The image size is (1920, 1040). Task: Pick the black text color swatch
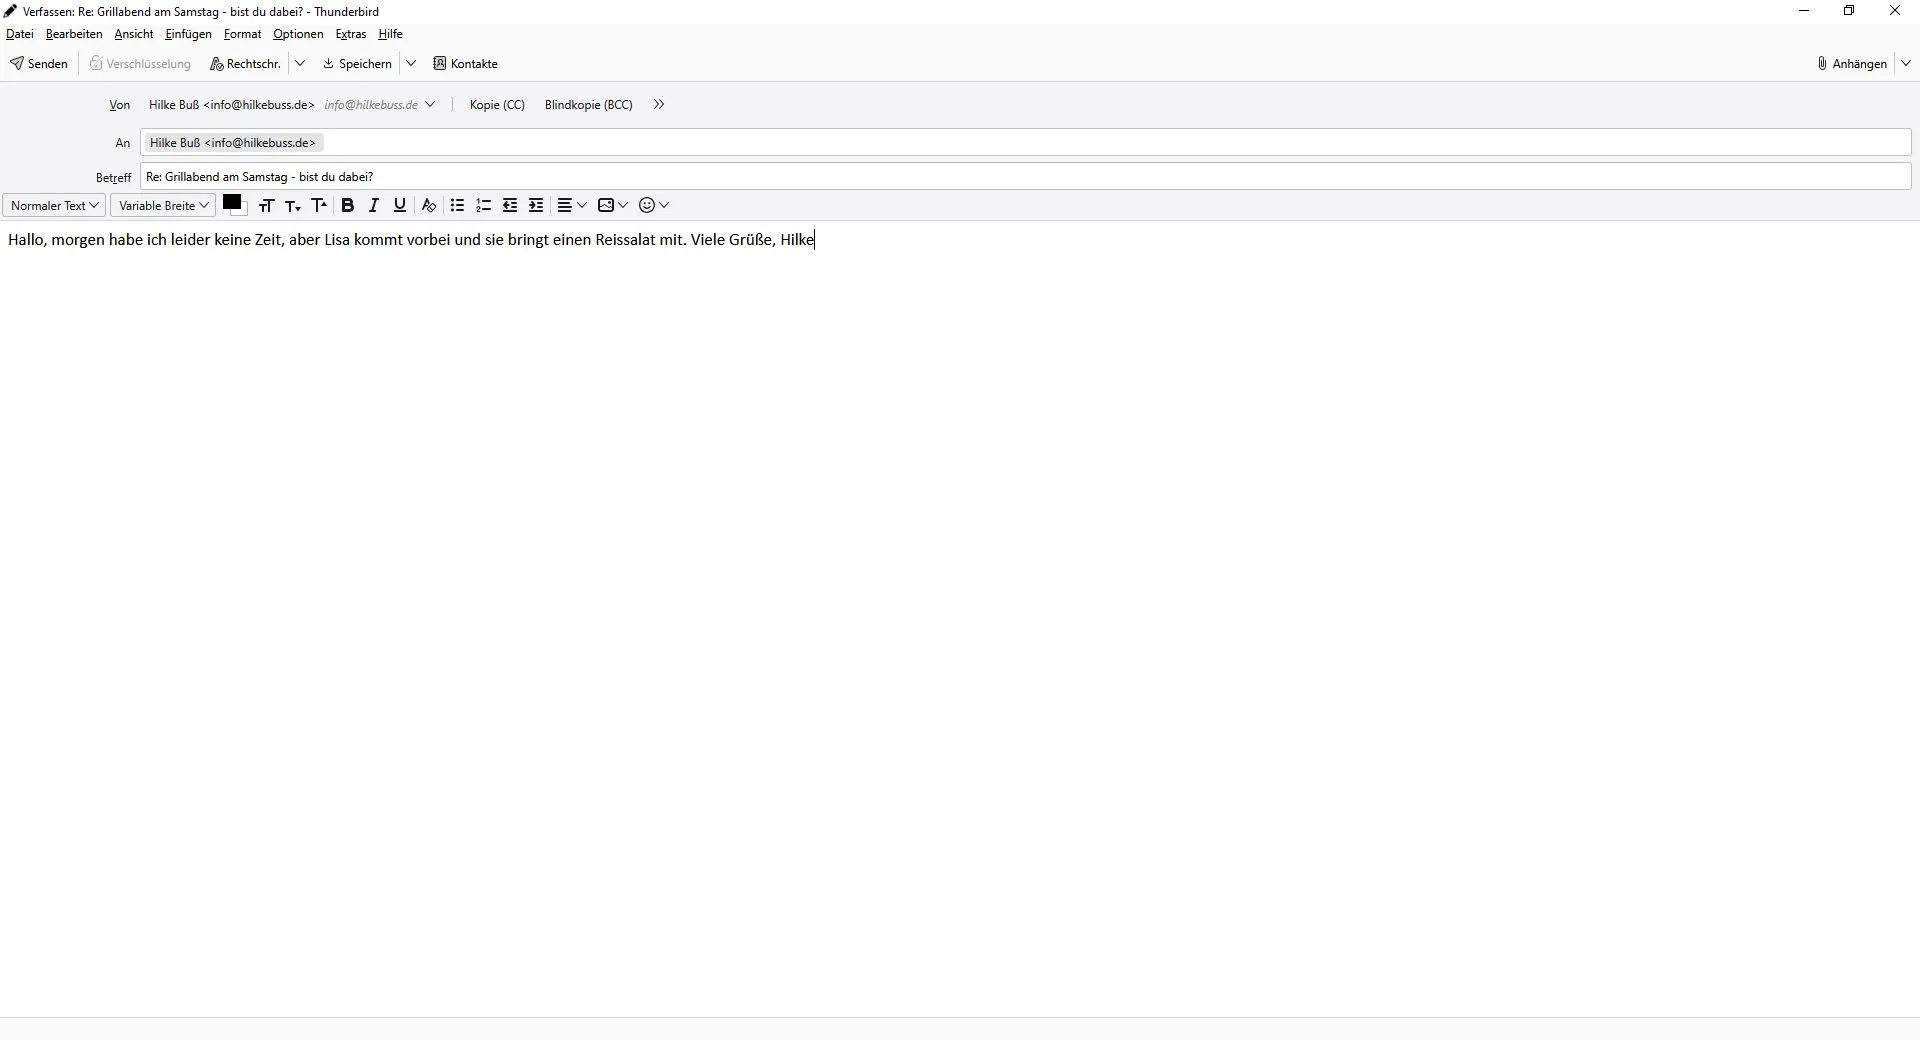(x=231, y=202)
